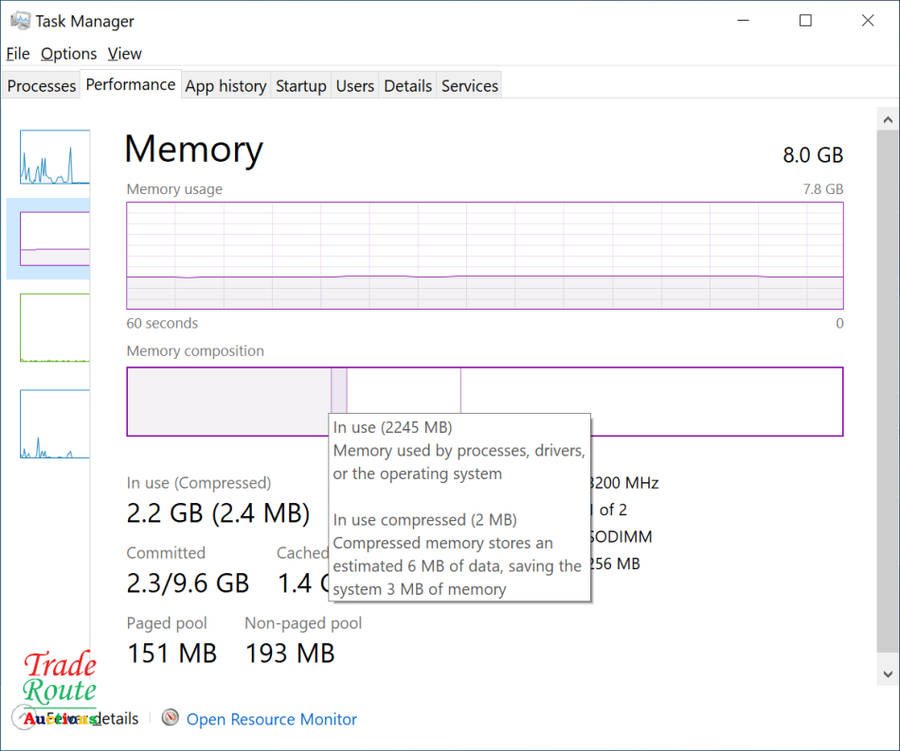Go to the App history tab
The width and height of the screenshot is (900, 751).
point(225,86)
